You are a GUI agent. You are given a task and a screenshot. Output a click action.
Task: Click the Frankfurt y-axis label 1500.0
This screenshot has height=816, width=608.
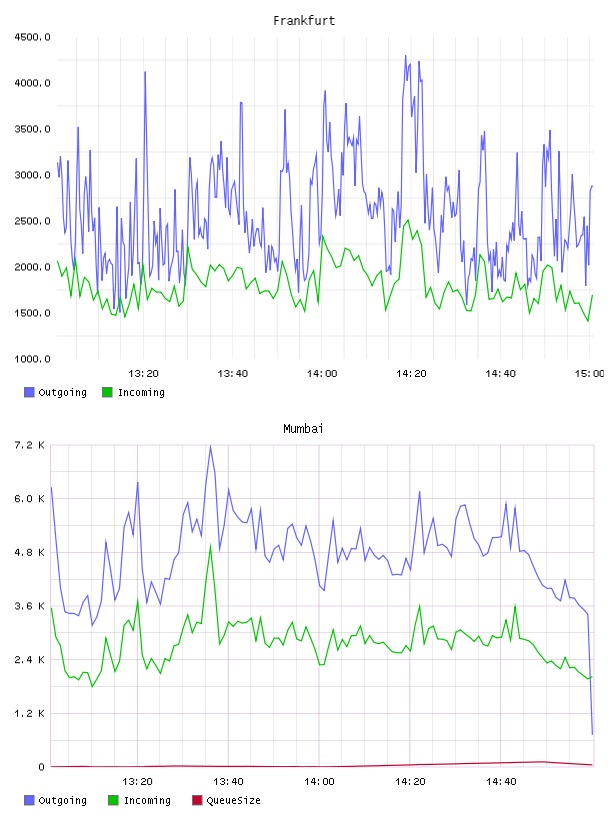[32, 313]
